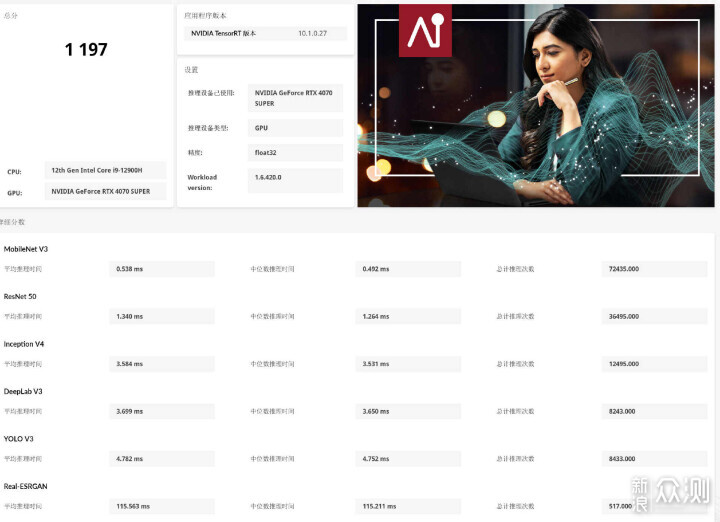Click the AI benchmark logo icon

click(x=425, y=31)
